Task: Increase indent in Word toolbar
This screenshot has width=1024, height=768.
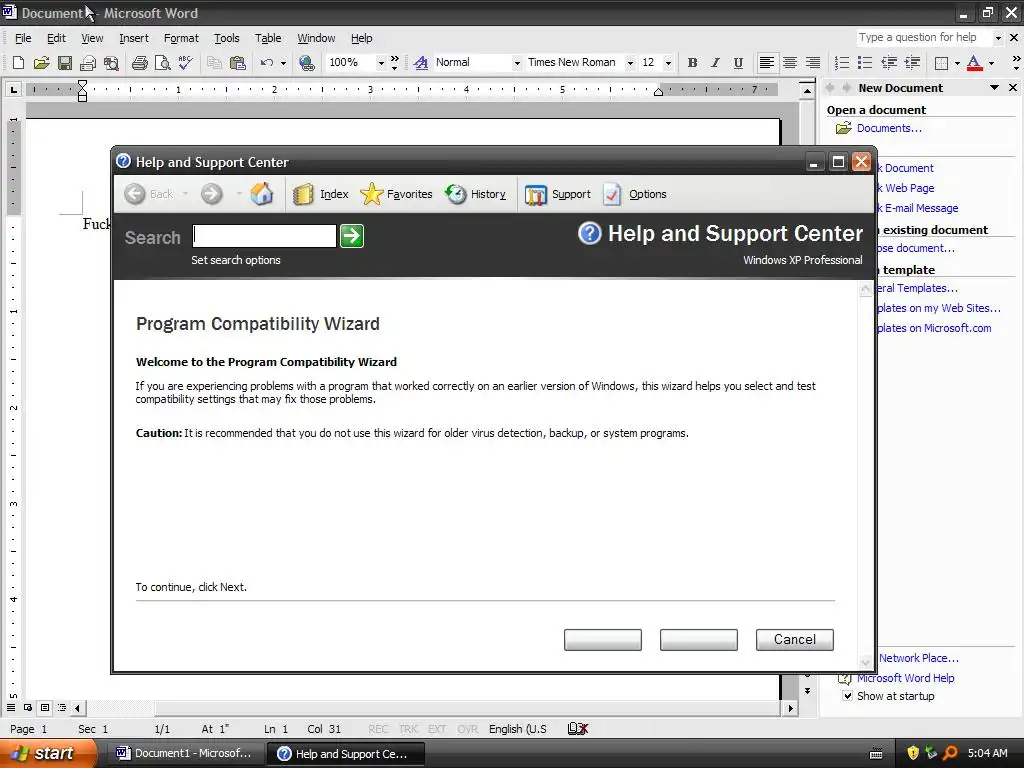Action: point(912,63)
